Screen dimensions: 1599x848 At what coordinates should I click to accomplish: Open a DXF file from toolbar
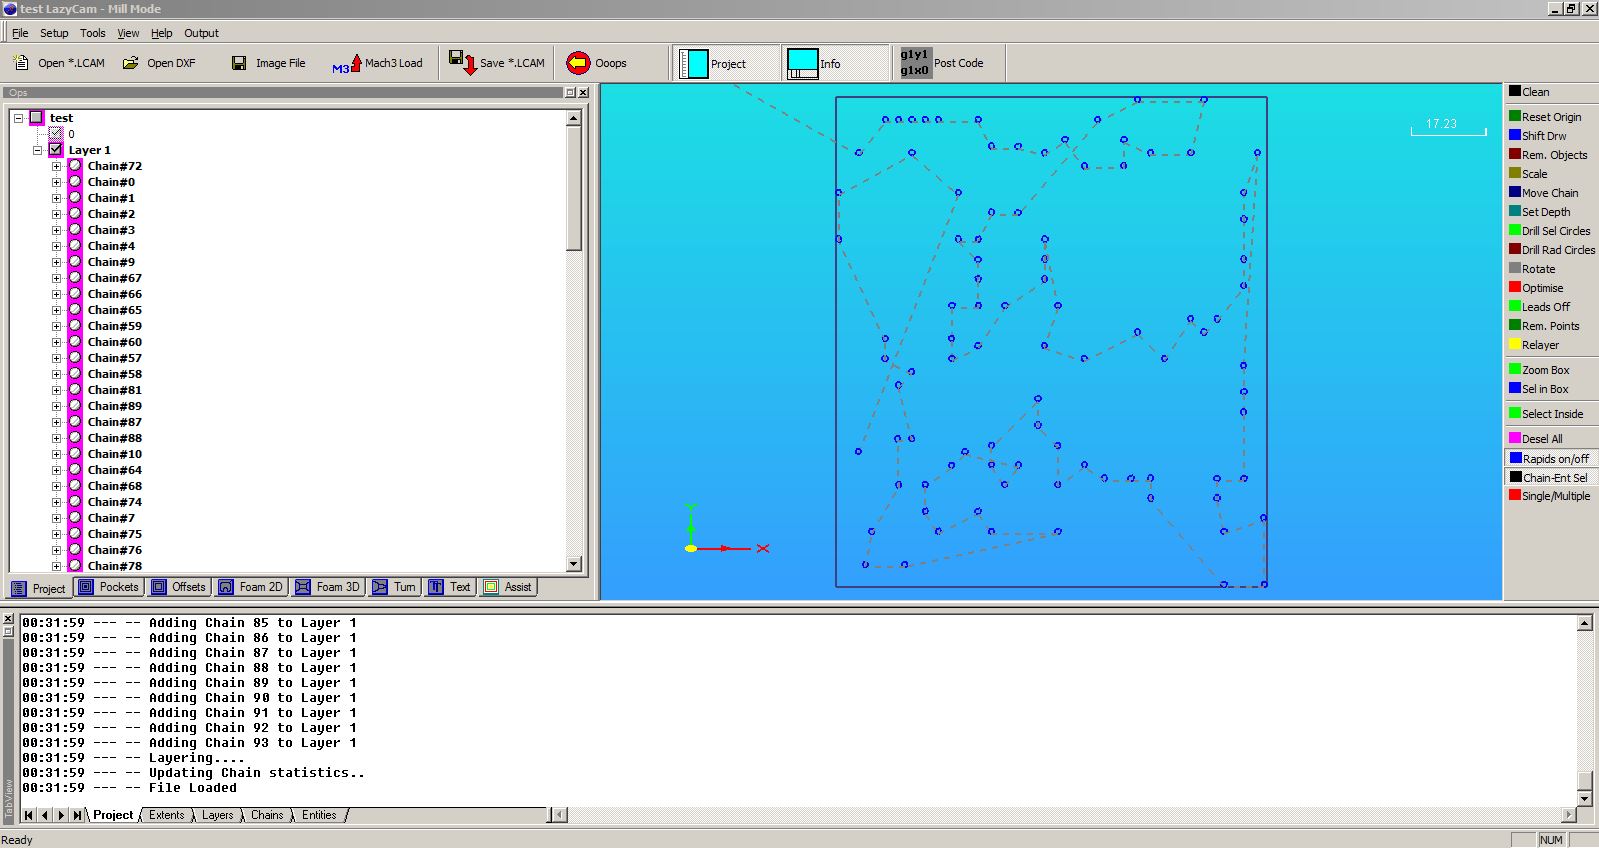[131, 63]
